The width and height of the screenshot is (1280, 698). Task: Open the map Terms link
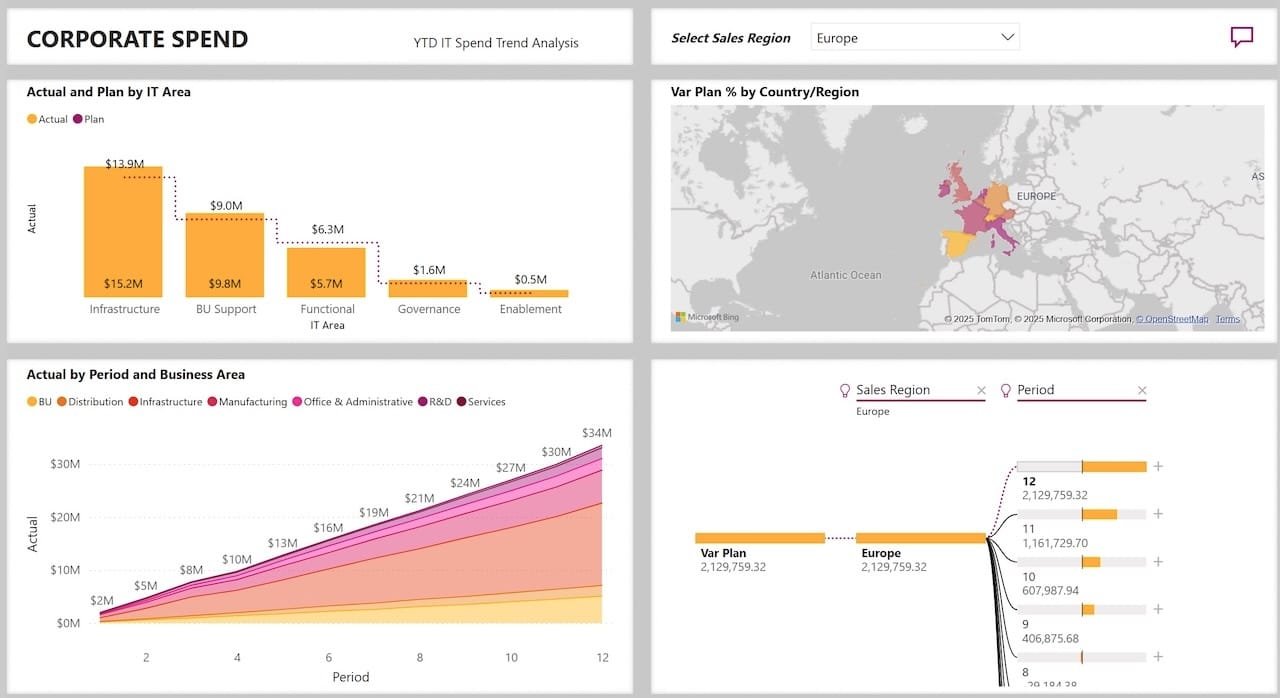click(1227, 319)
